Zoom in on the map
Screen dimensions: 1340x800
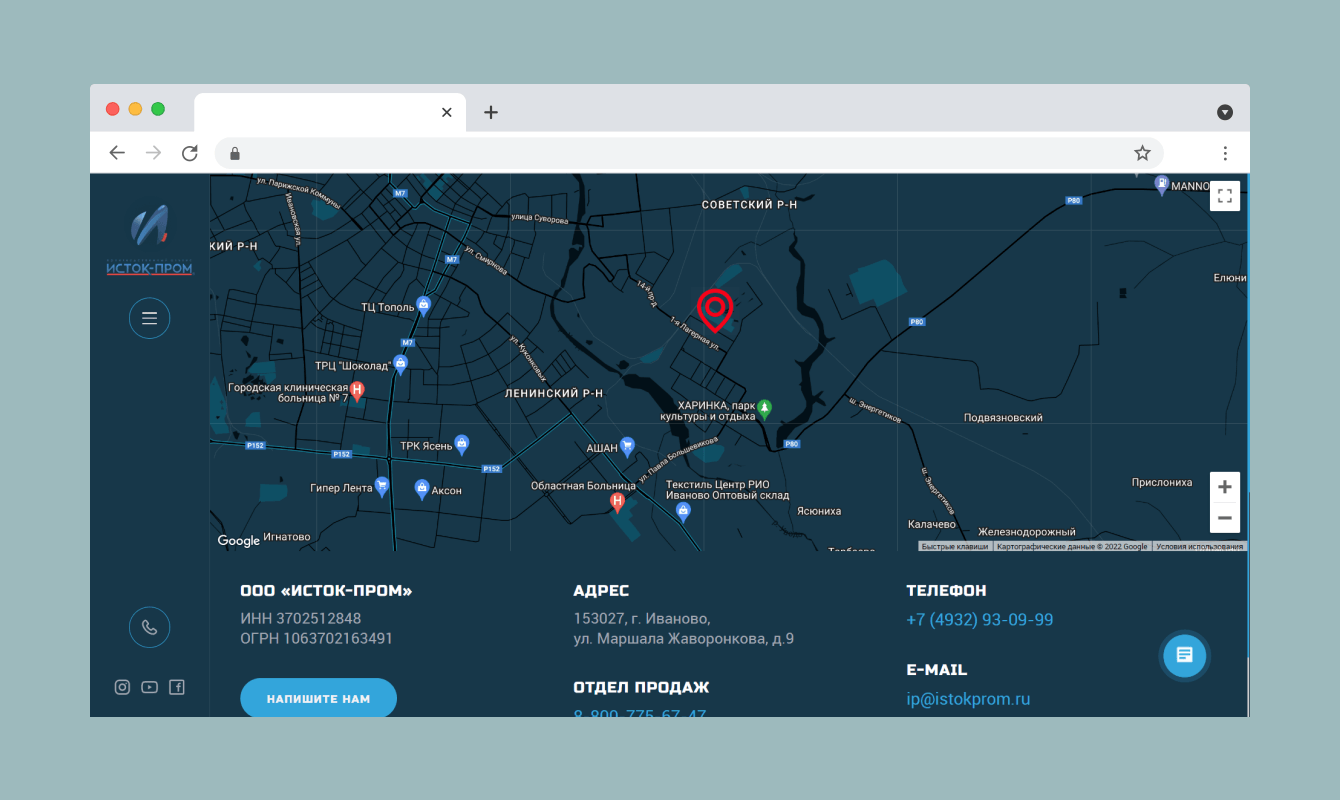coord(1224,488)
